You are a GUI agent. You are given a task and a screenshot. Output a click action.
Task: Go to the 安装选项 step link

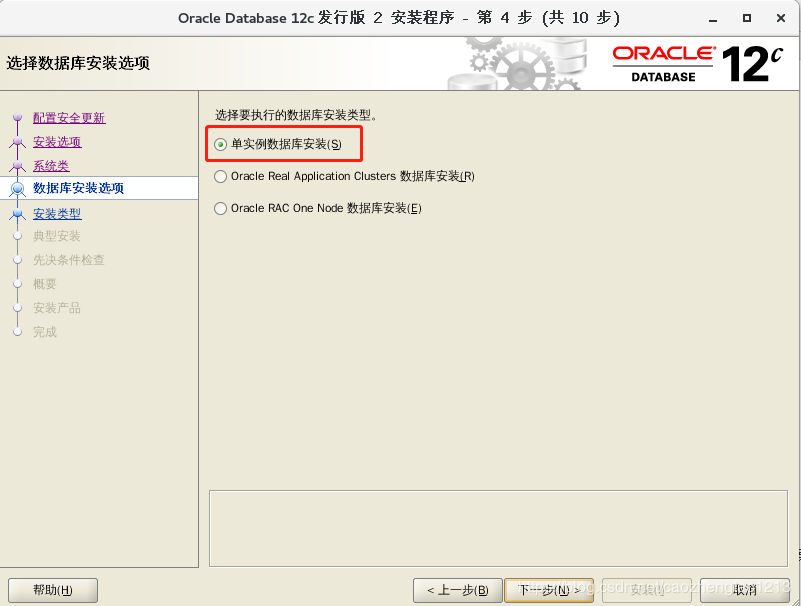(57, 142)
